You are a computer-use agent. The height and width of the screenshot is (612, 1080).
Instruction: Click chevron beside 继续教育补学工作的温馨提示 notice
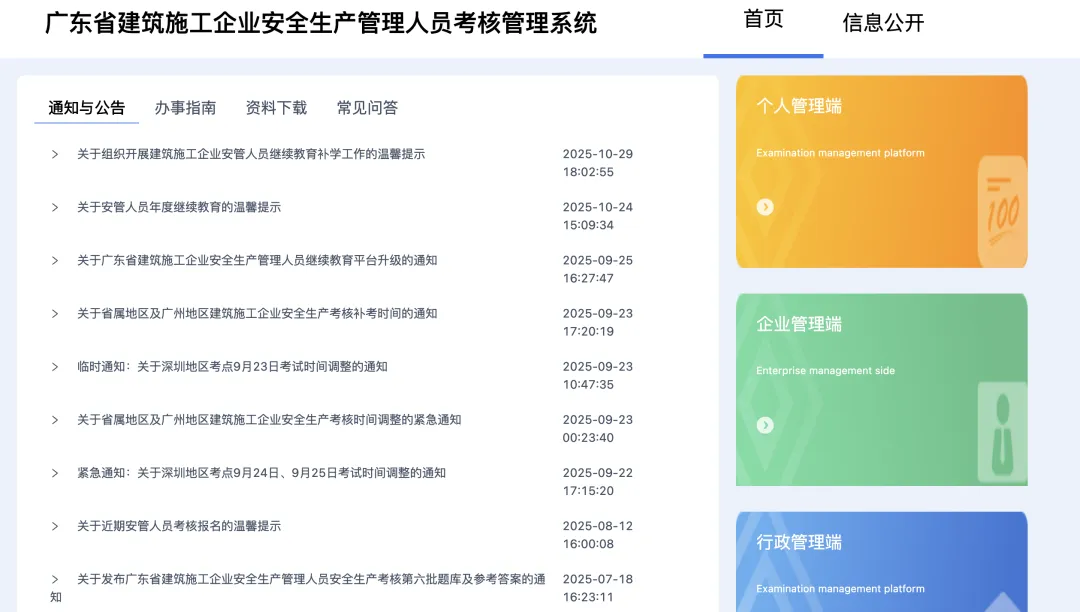point(55,154)
